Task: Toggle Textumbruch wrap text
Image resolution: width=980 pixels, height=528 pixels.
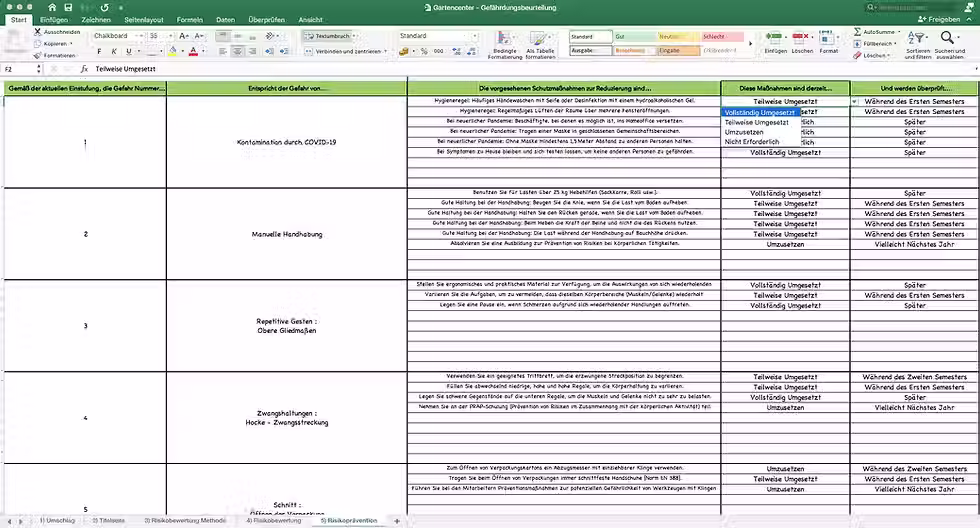Action: 328,36
